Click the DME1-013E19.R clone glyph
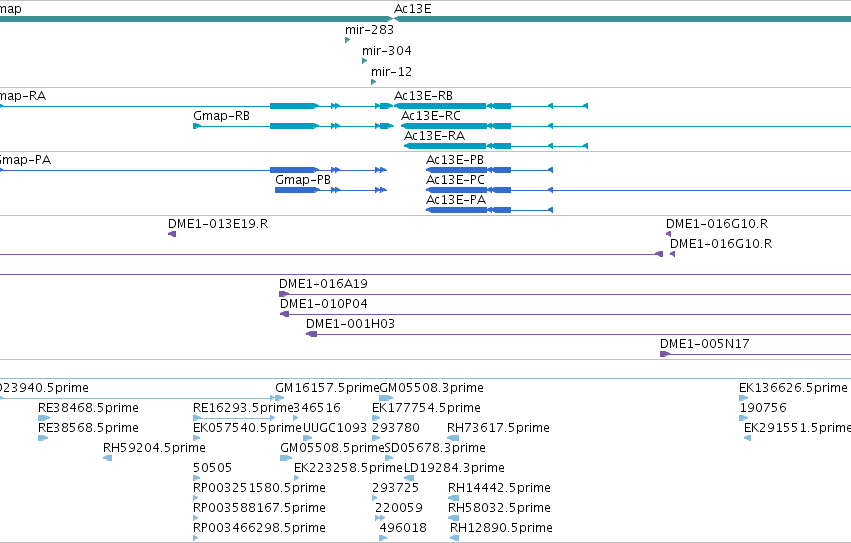 172,234
